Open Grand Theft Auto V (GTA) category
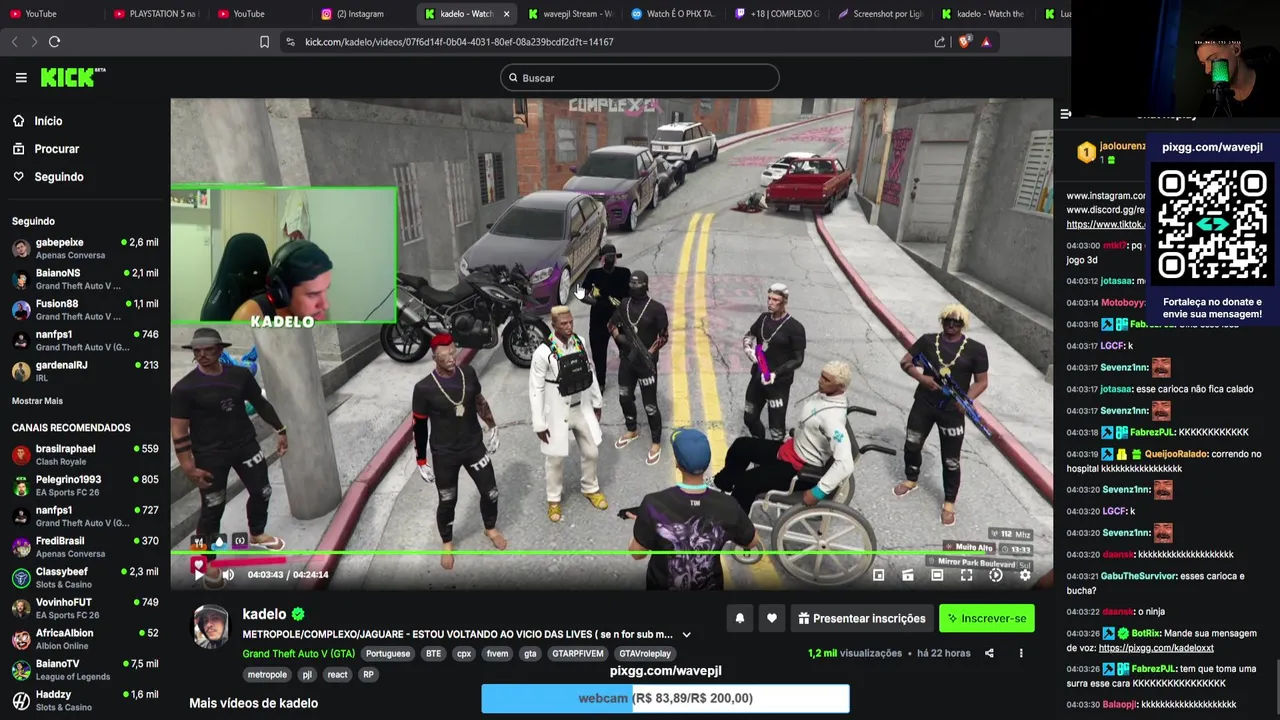This screenshot has height=720, width=1280. click(x=298, y=654)
